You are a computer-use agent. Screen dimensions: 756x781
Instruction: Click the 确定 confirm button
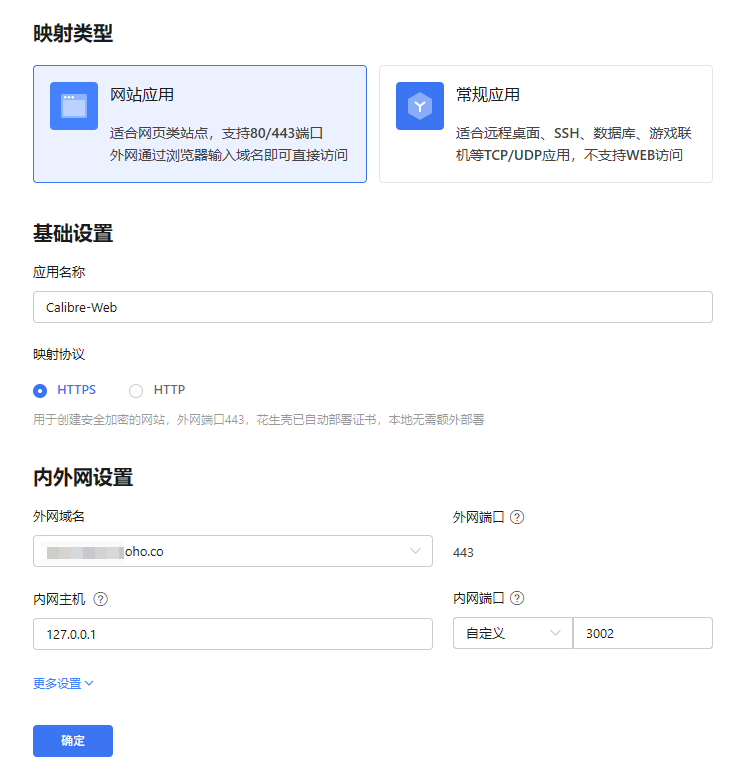tap(73, 741)
